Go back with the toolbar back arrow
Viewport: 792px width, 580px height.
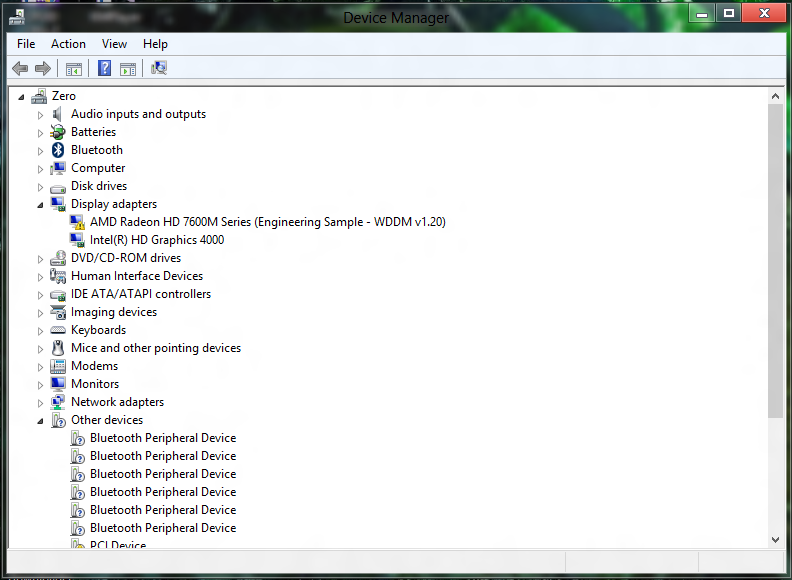(x=20, y=68)
